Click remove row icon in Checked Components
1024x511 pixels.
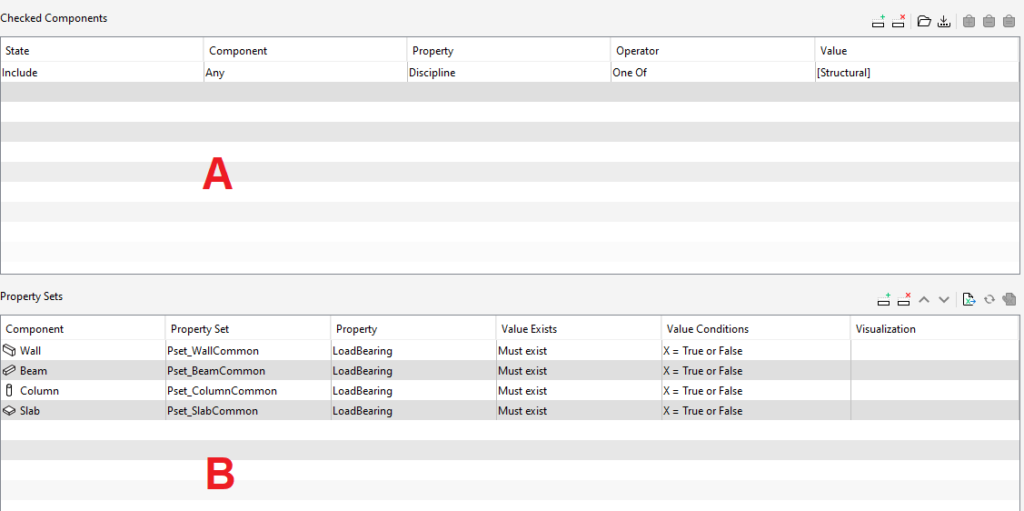point(898,20)
